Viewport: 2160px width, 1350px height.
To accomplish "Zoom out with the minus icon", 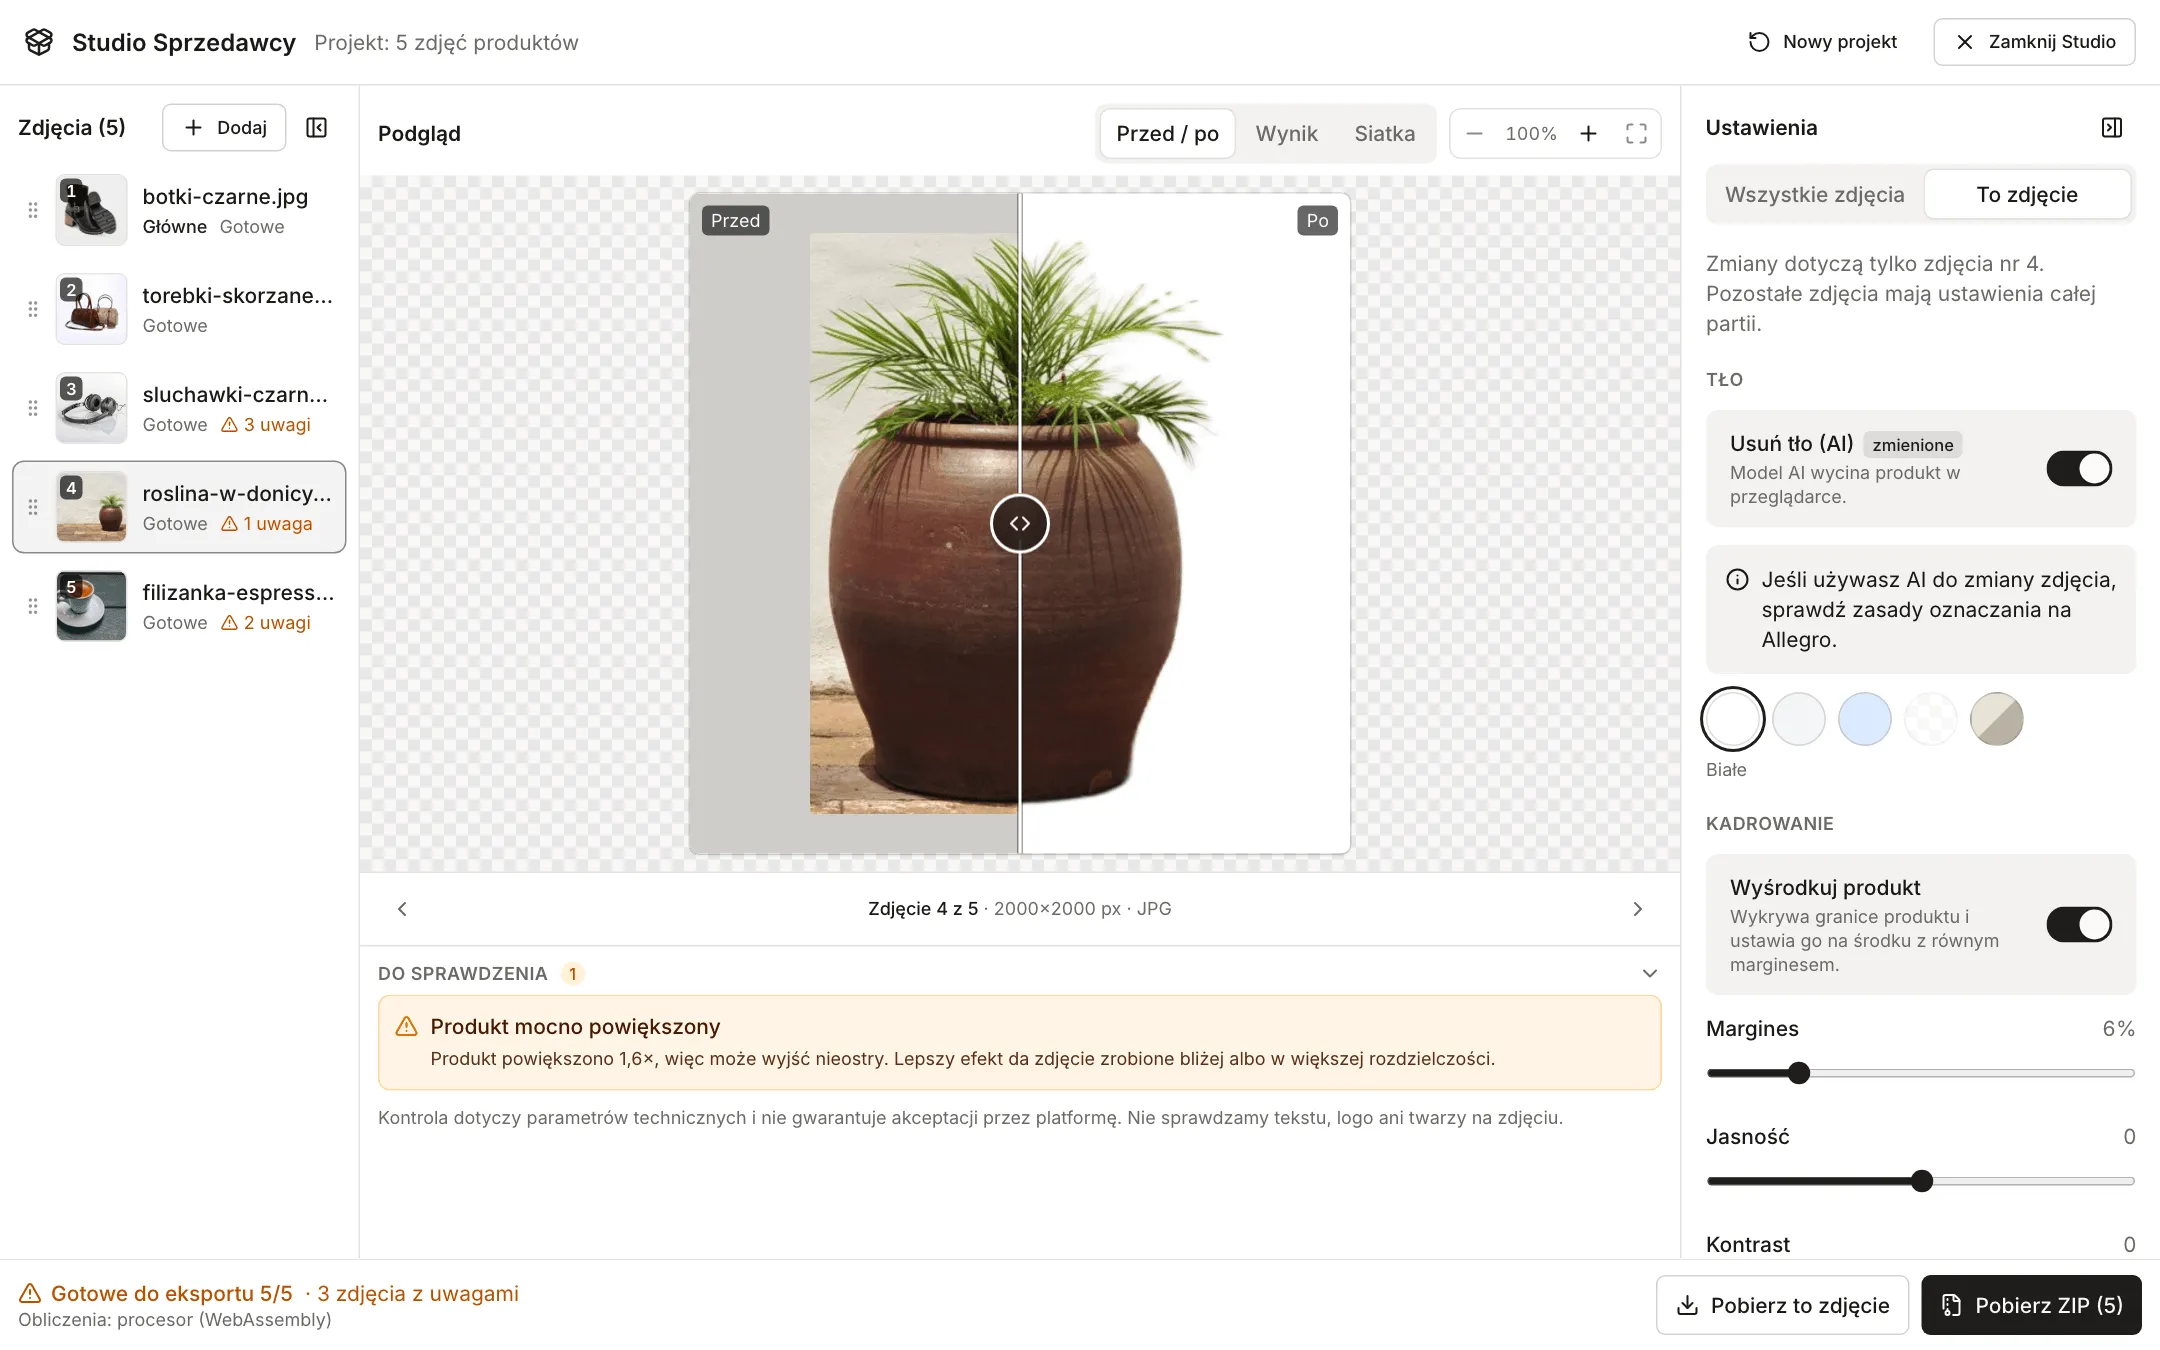I will pos(1474,134).
